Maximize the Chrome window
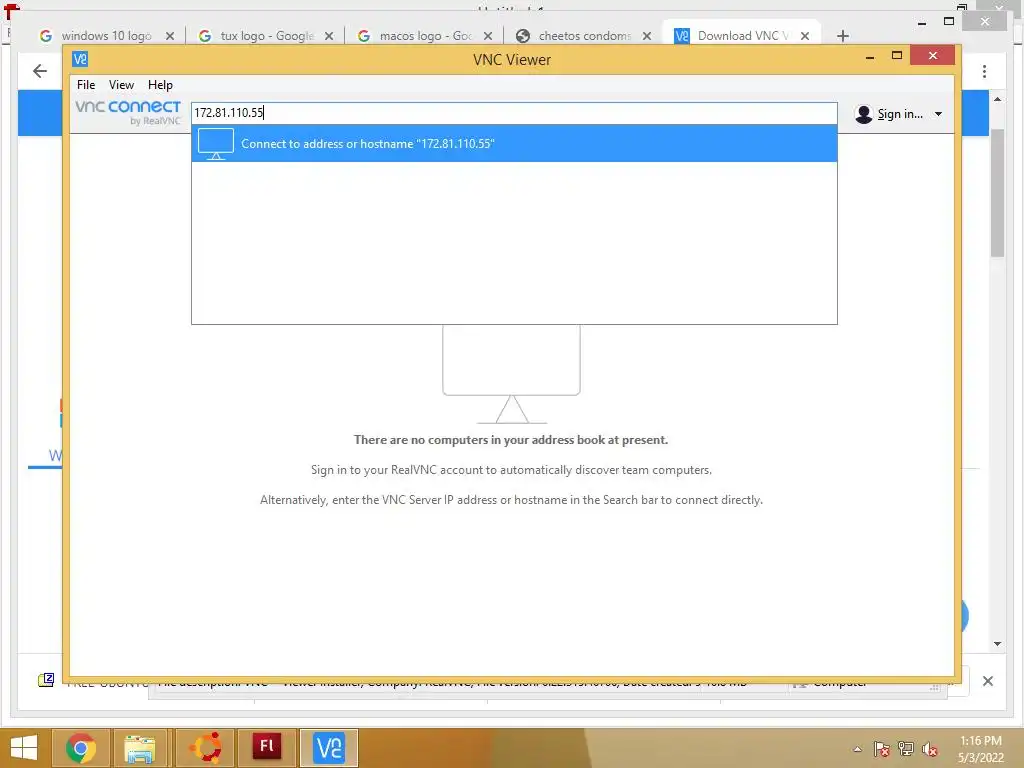1024x768 pixels. [x=950, y=22]
